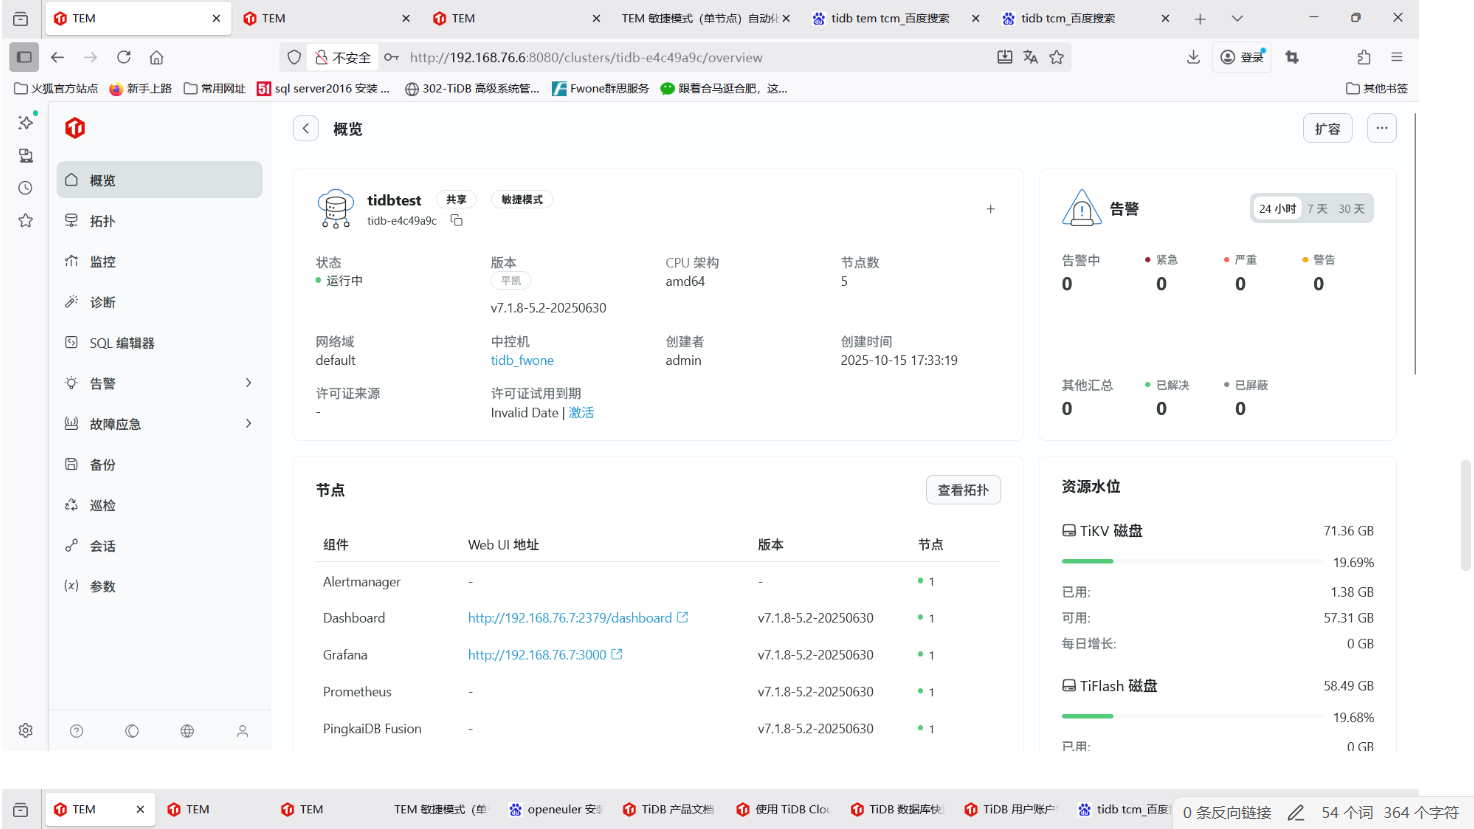Switch alert range to 30 天

(1351, 209)
